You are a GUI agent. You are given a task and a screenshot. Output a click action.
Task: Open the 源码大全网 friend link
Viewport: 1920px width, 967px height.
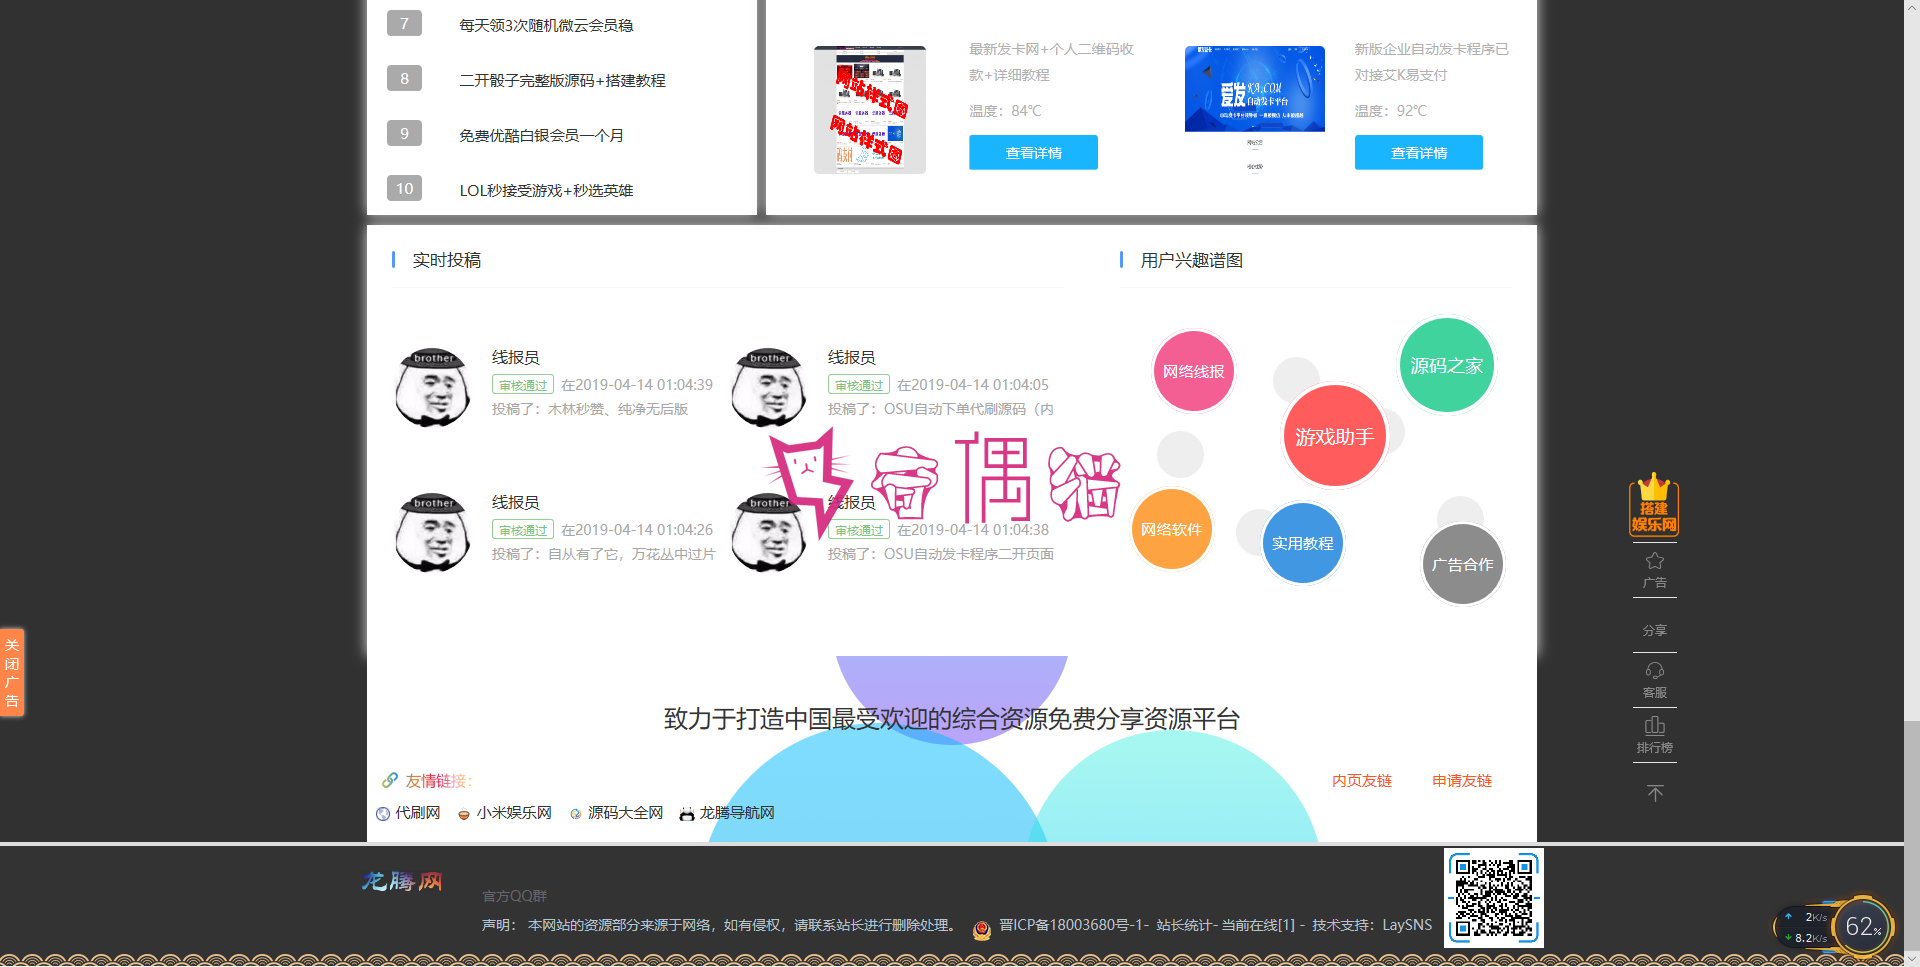click(626, 813)
